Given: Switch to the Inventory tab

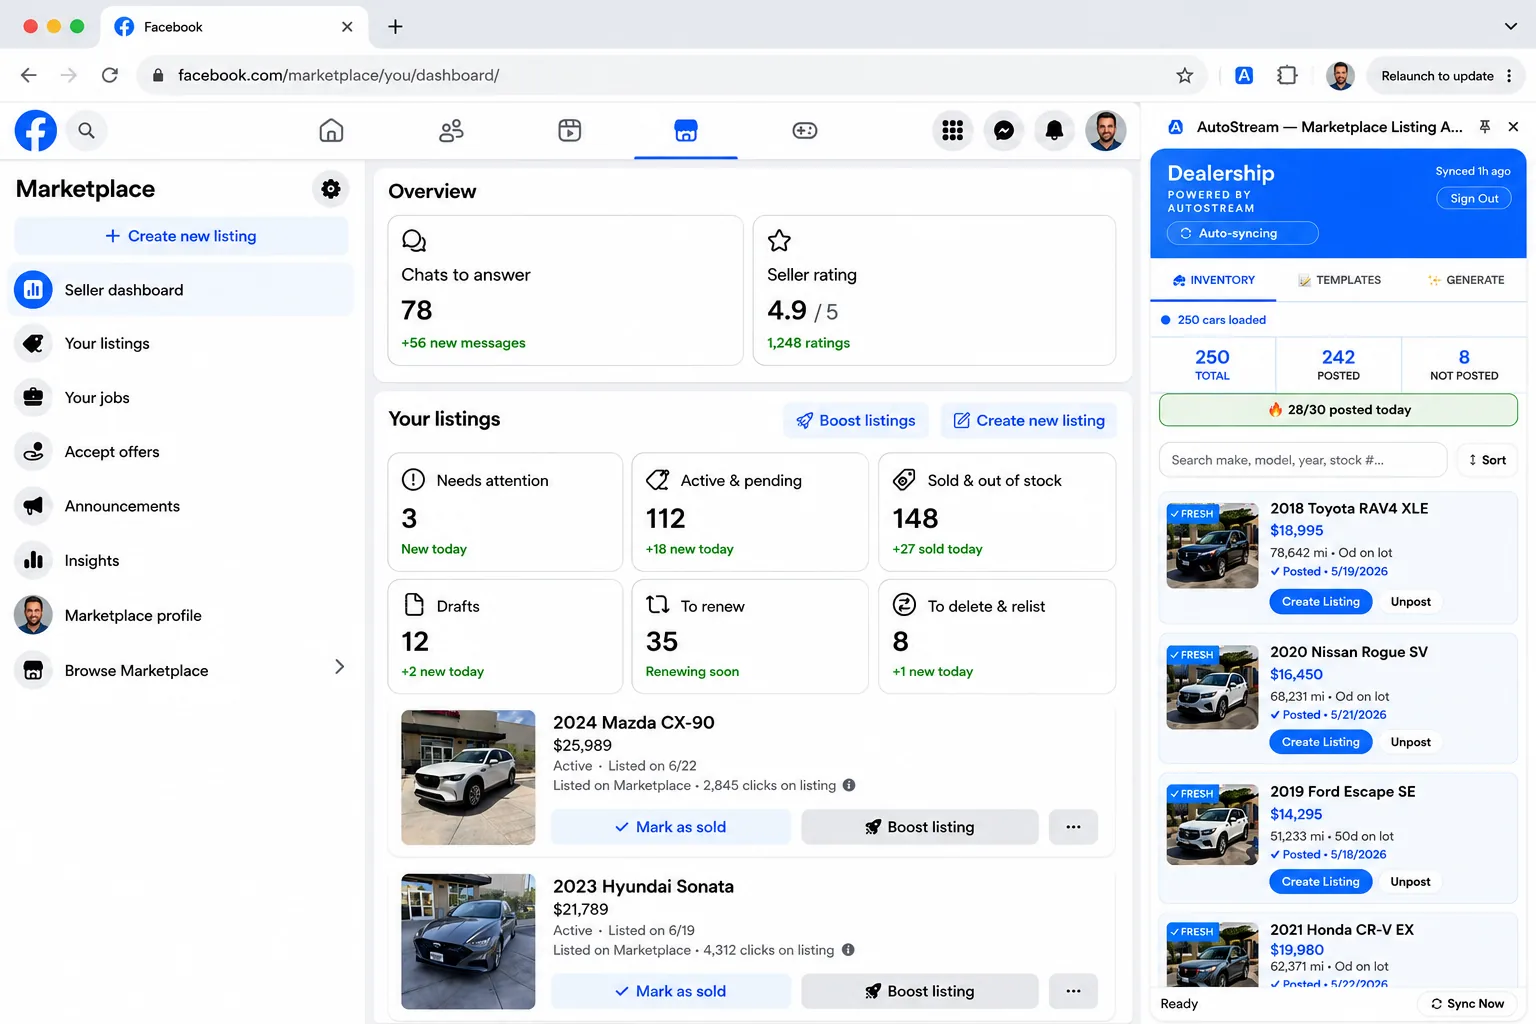Looking at the screenshot, I should point(1213,280).
